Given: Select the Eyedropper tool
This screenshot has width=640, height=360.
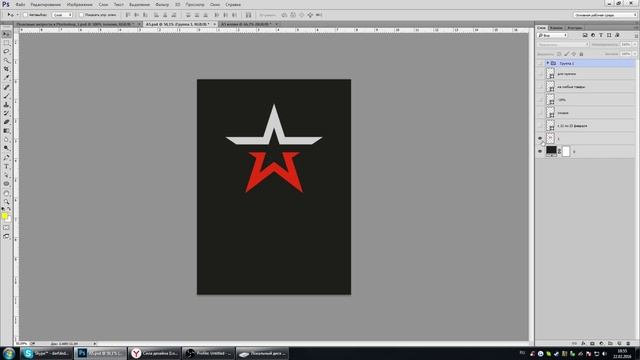Looking at the screenshot, I should 6,78.
